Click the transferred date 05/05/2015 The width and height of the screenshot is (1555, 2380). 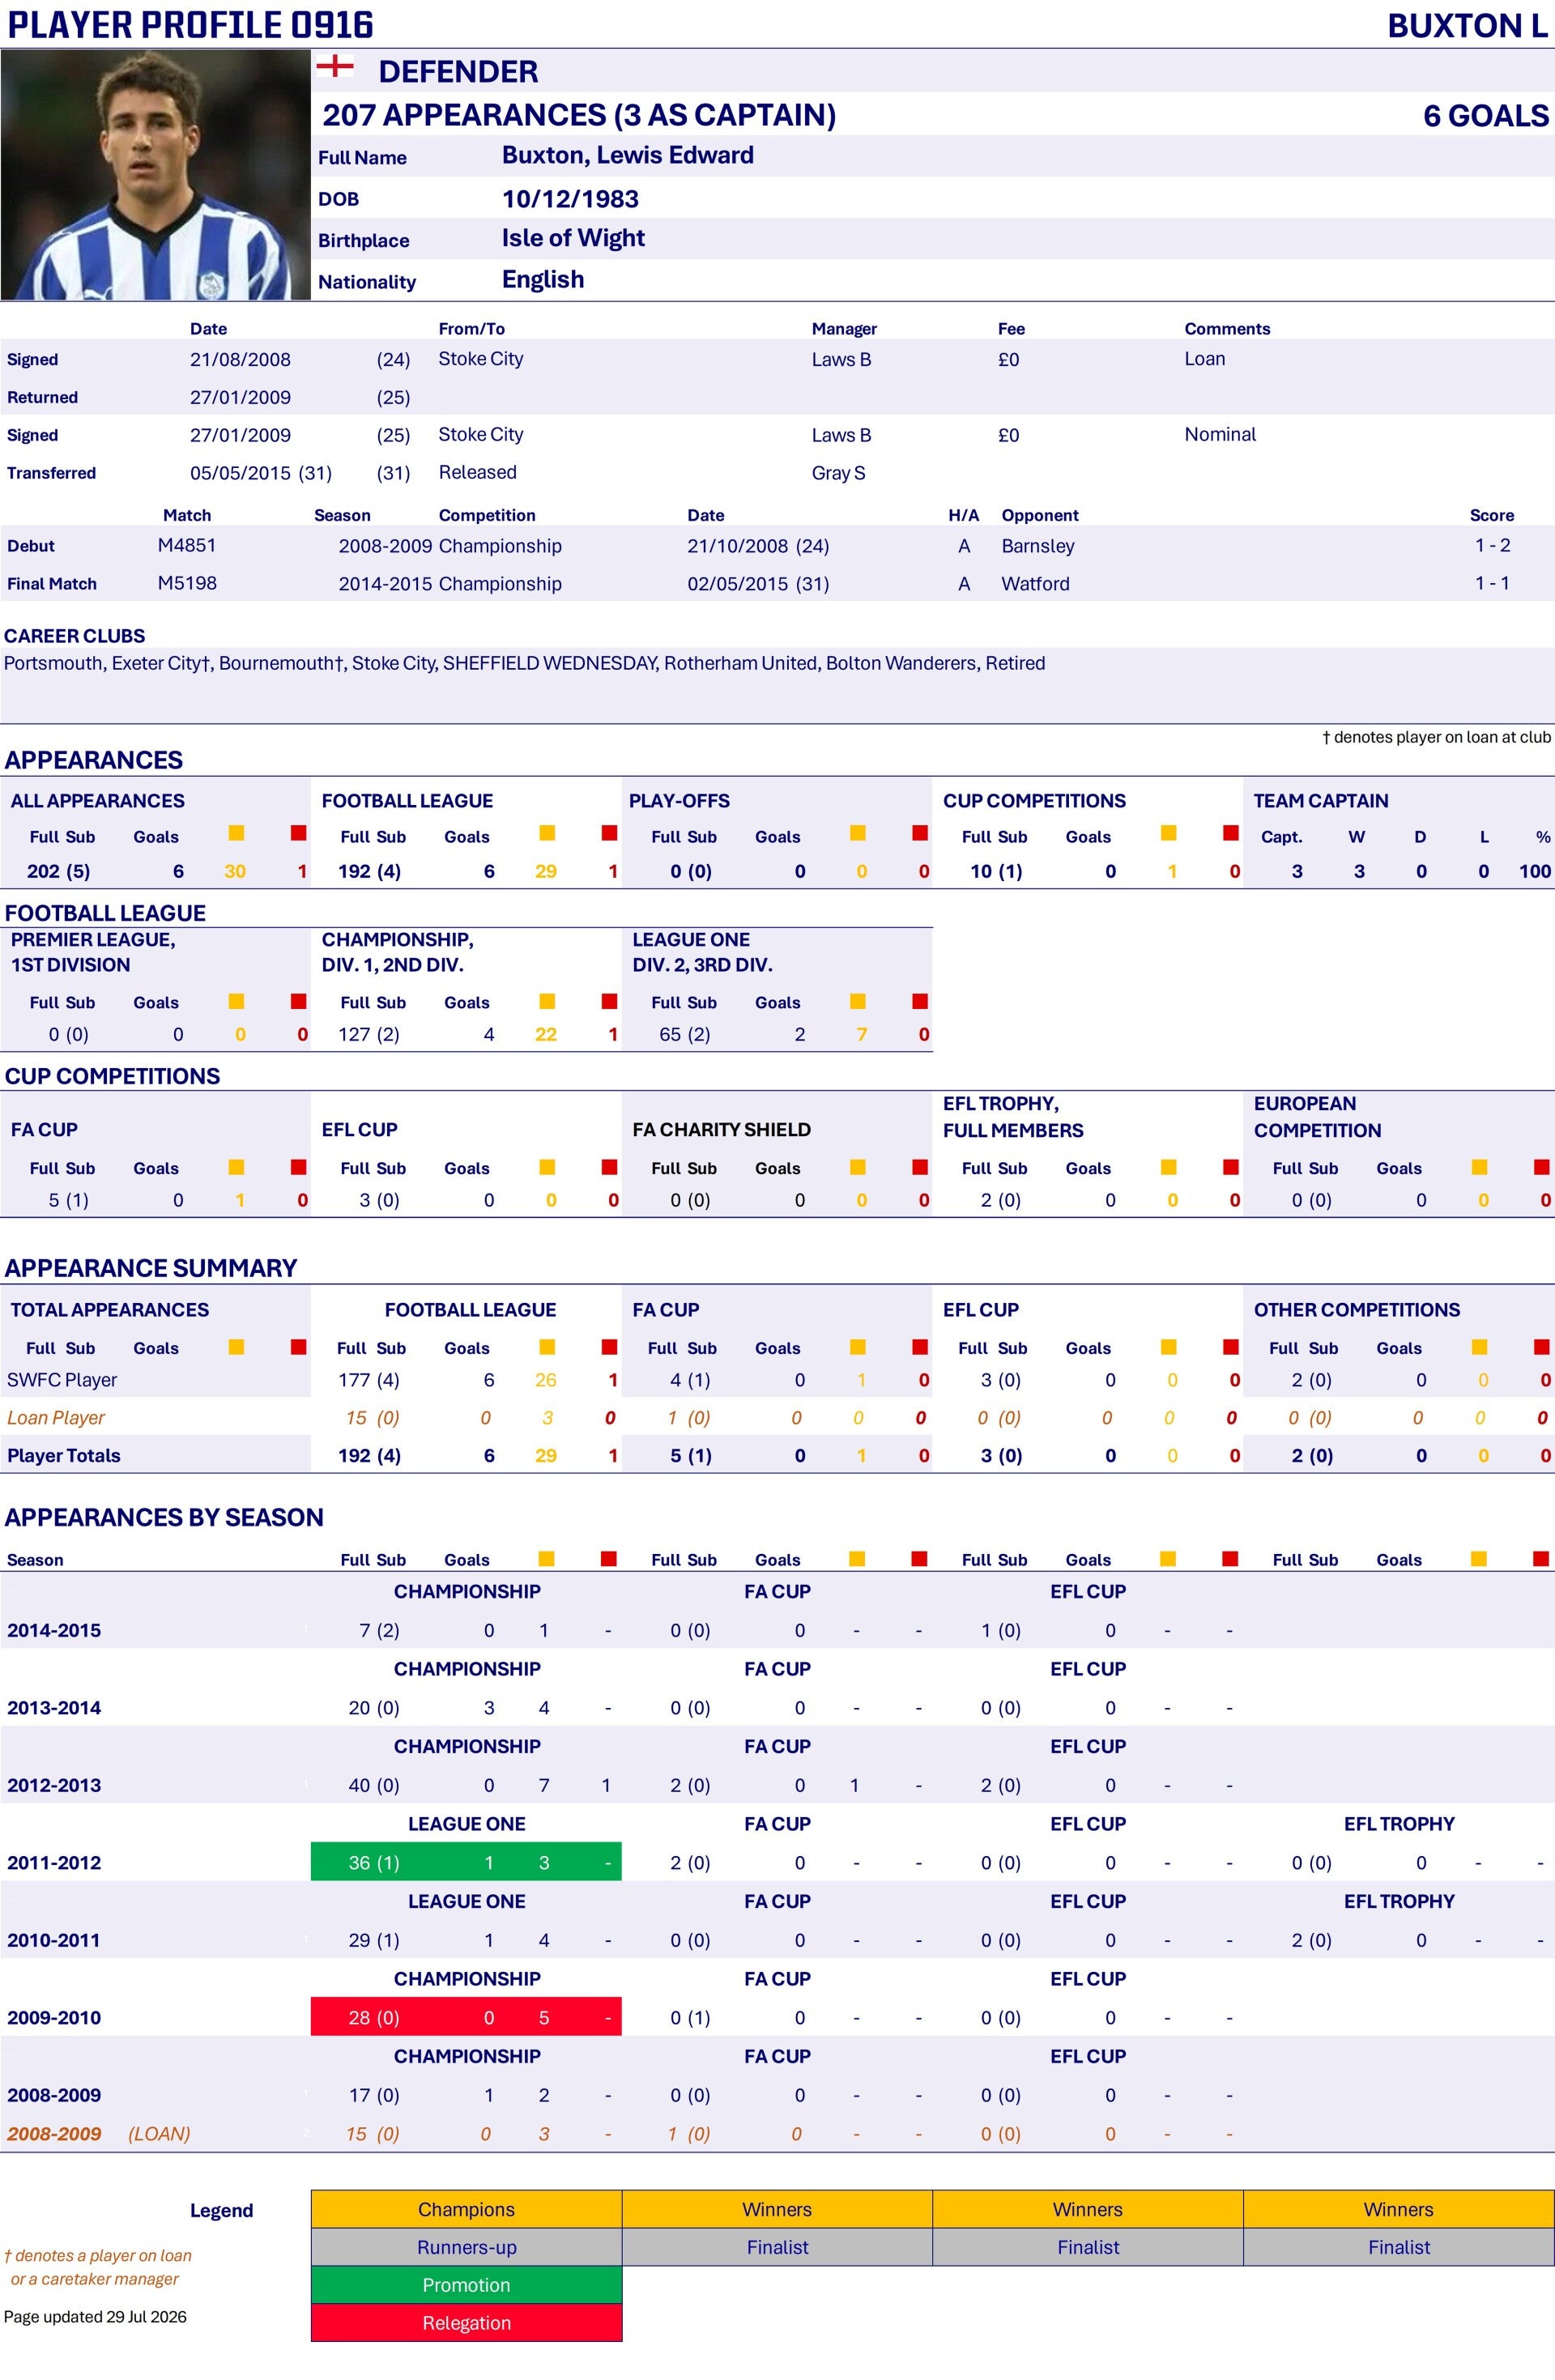pos(241,472)
